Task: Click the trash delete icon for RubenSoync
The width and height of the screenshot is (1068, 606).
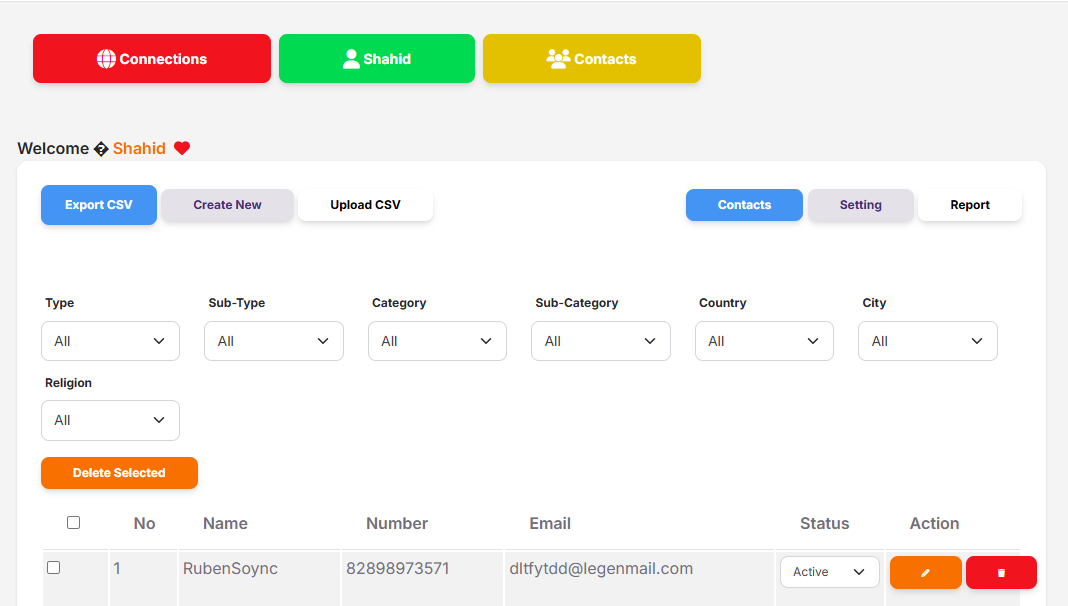Action: pyautogui.click(x=1001, y=573)
